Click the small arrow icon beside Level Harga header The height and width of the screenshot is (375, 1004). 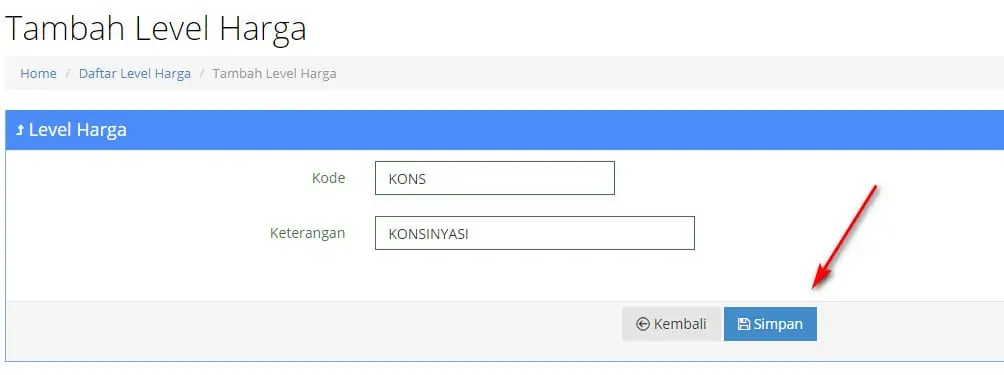pyautogui.click(x=20, y=131)
